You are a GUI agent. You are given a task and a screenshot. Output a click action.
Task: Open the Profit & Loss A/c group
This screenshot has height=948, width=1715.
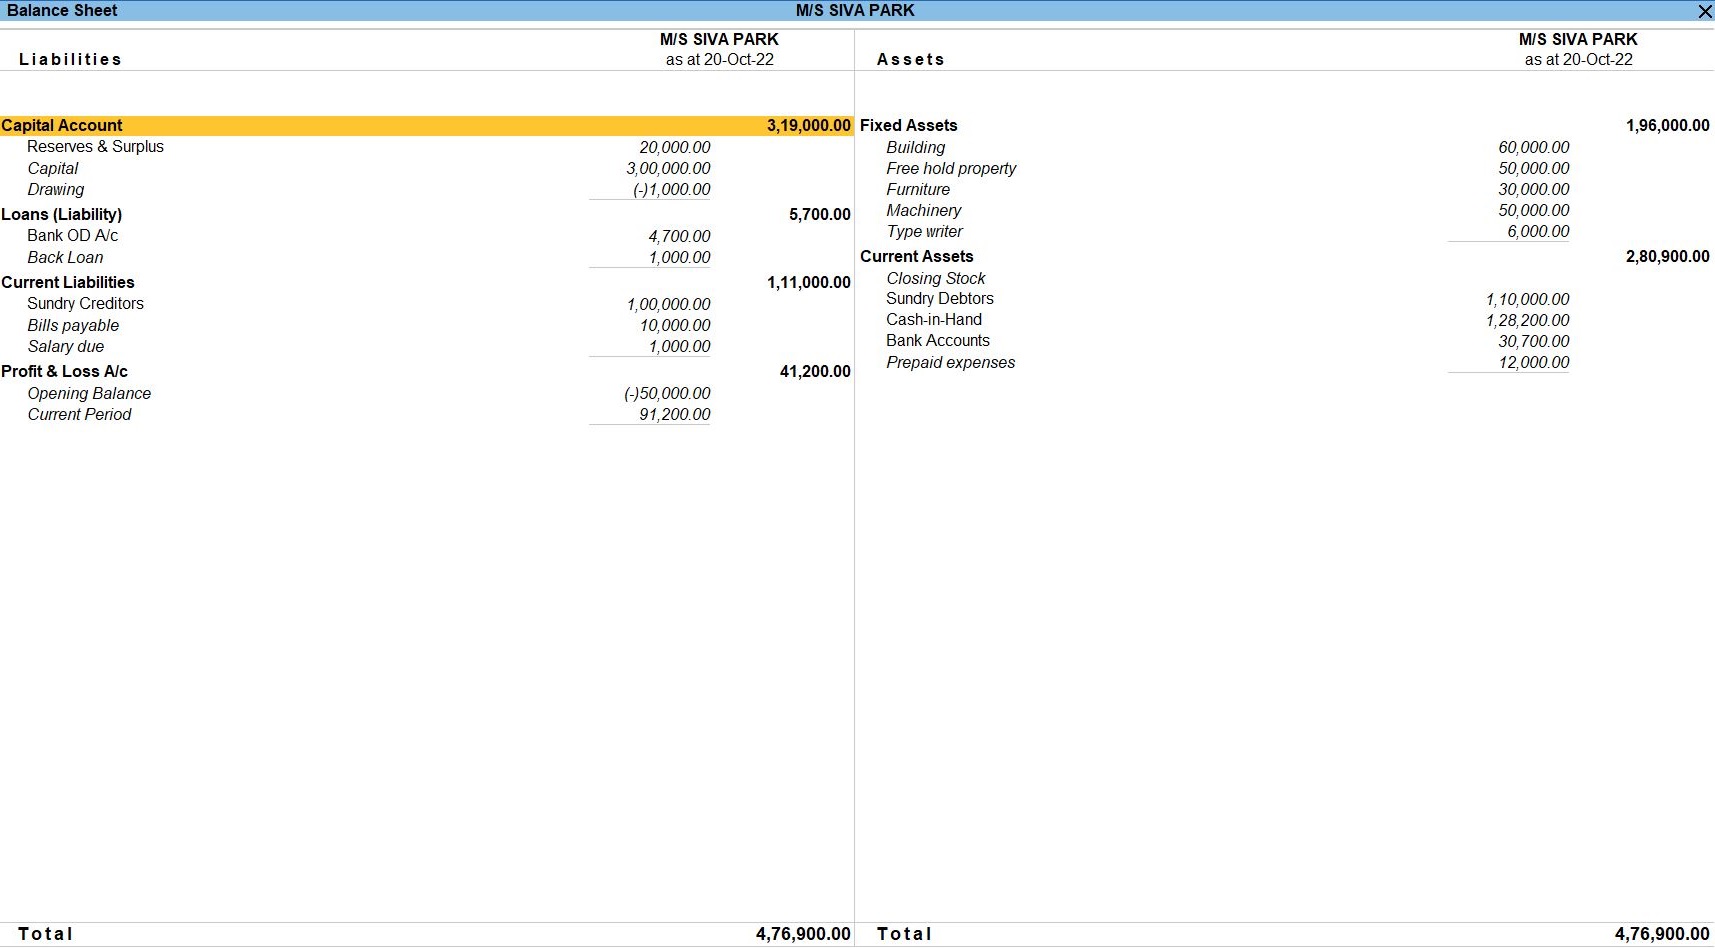point(64,371)
